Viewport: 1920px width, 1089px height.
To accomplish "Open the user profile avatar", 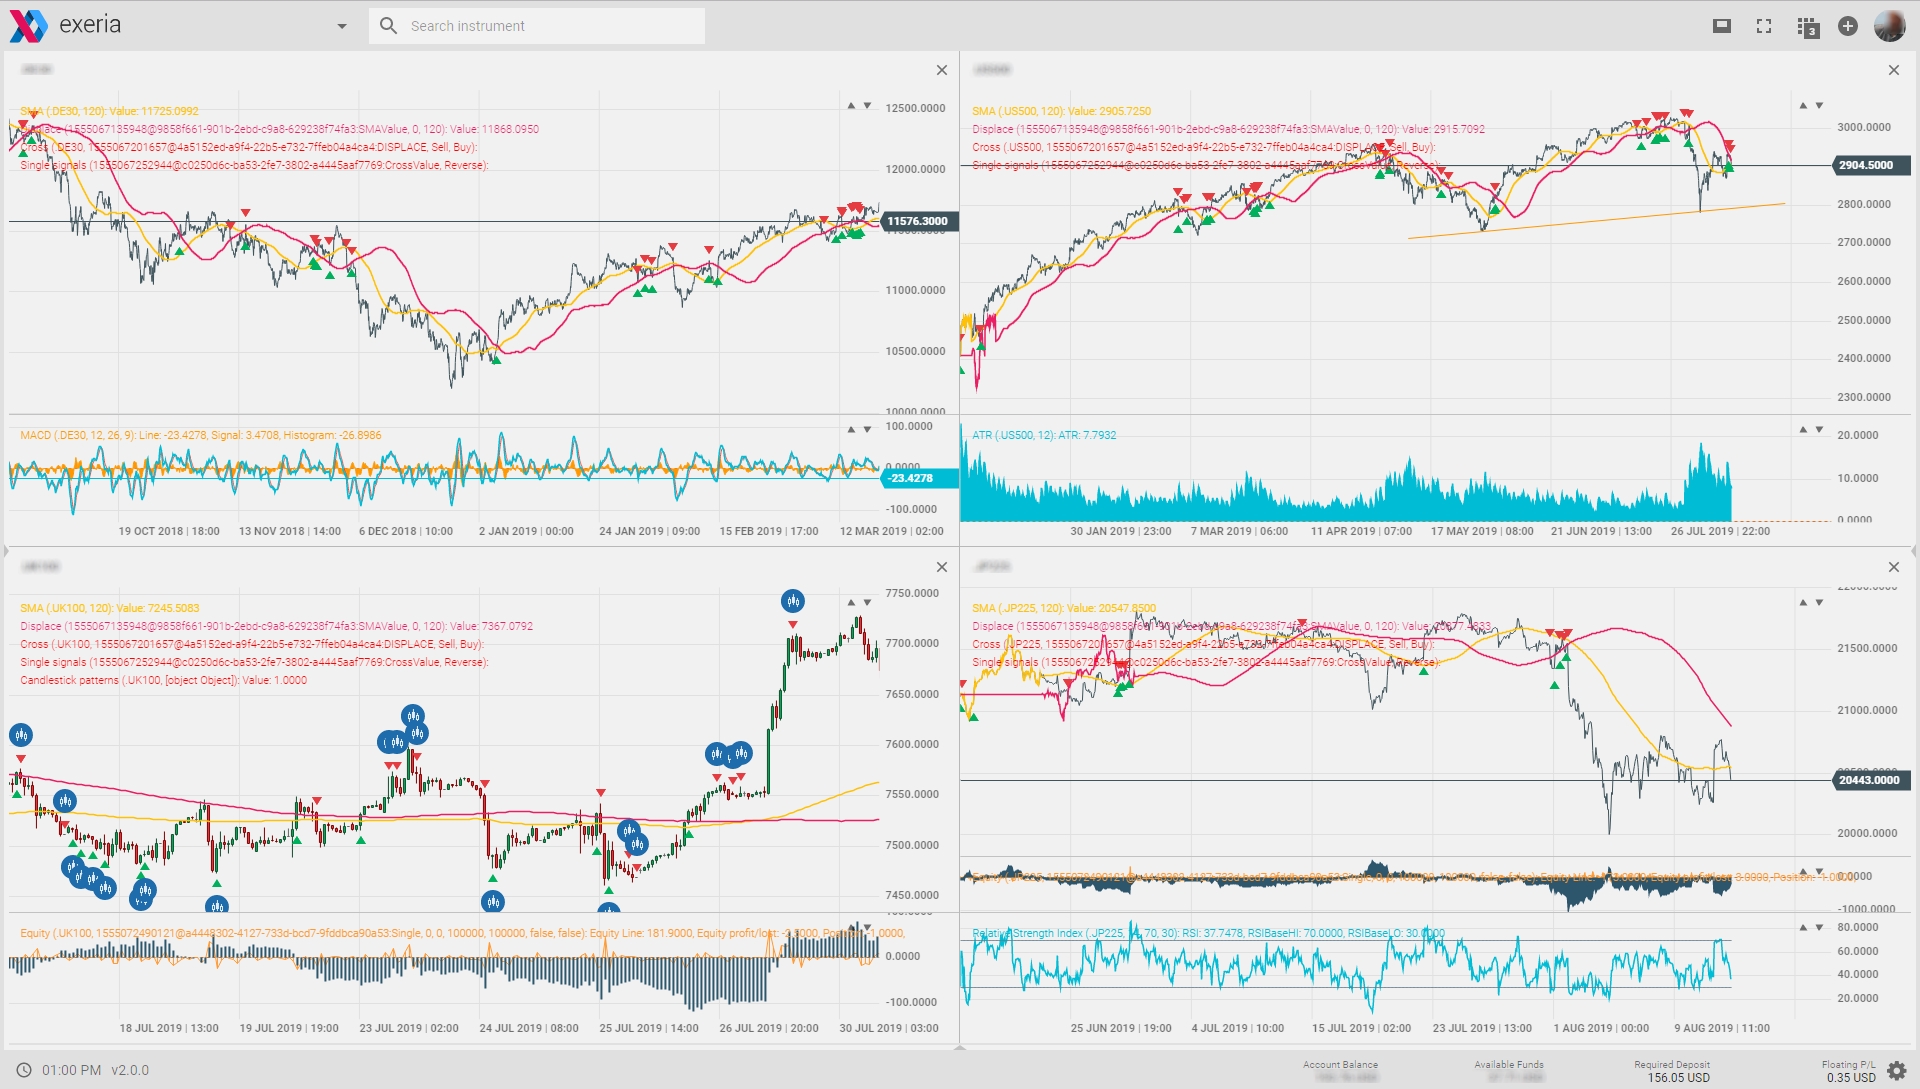I will (x=1889, y=26).
